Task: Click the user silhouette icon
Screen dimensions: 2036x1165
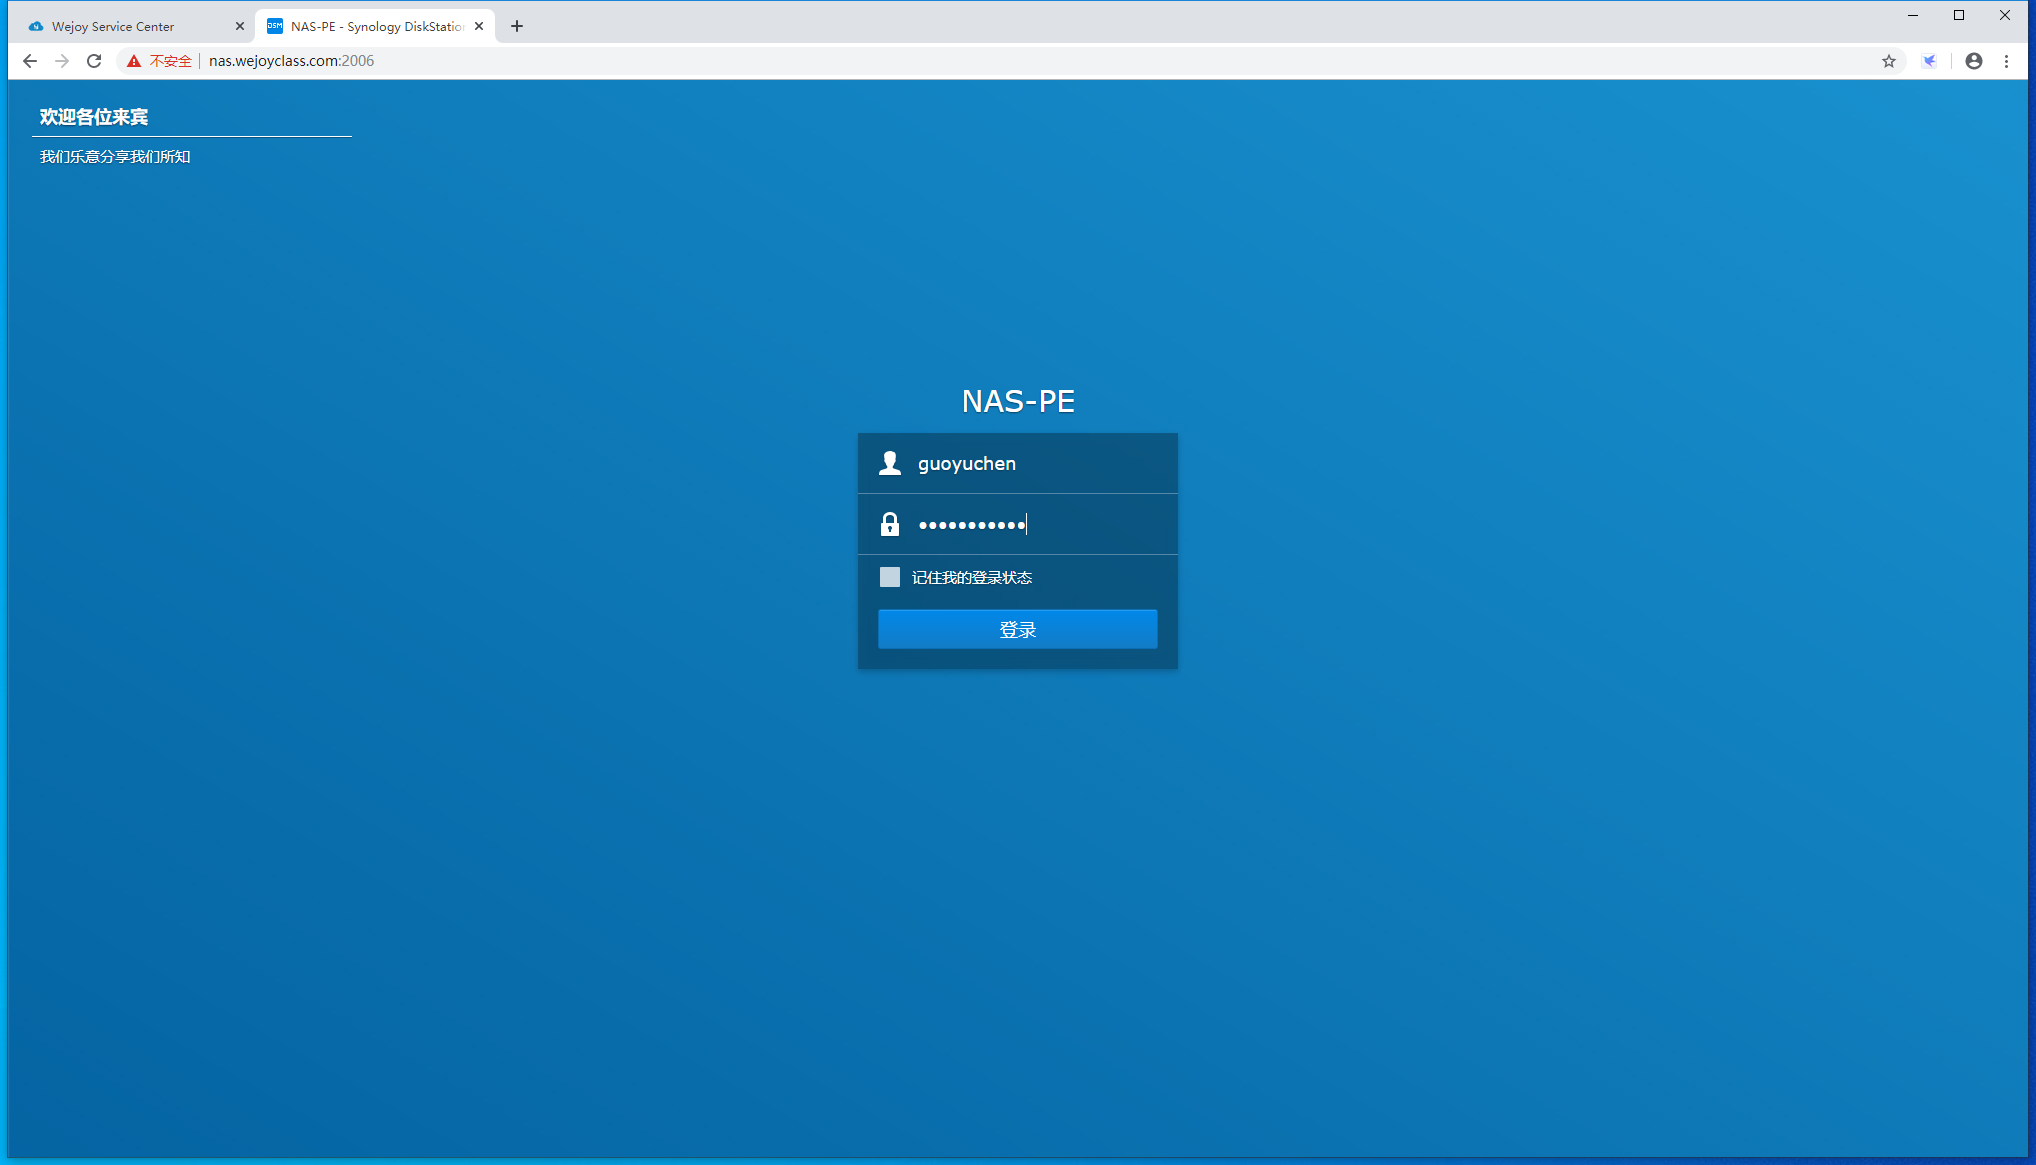Action: click(x=889, y=463)
